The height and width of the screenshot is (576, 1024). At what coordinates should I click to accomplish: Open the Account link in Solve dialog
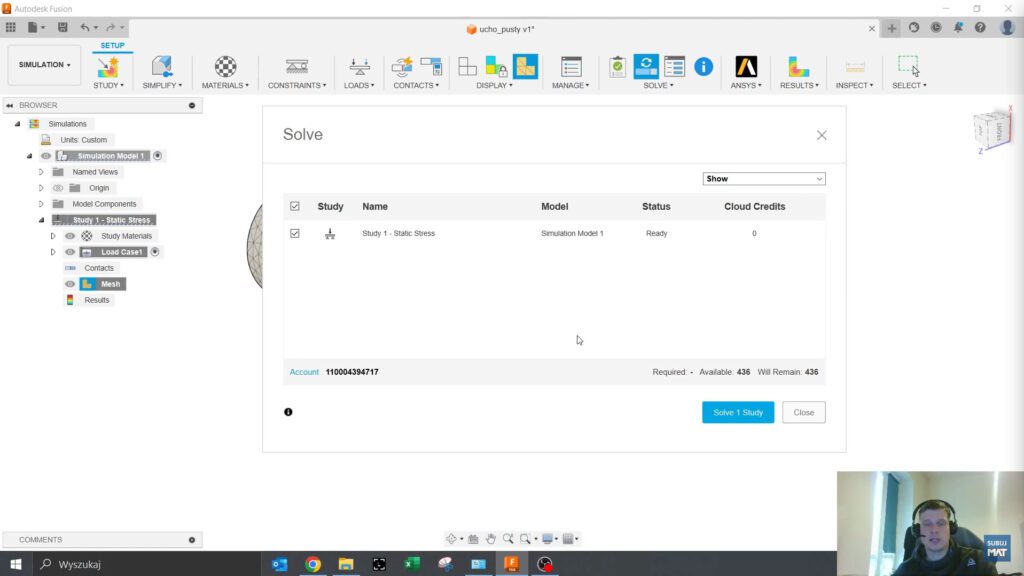pos(304,371)
